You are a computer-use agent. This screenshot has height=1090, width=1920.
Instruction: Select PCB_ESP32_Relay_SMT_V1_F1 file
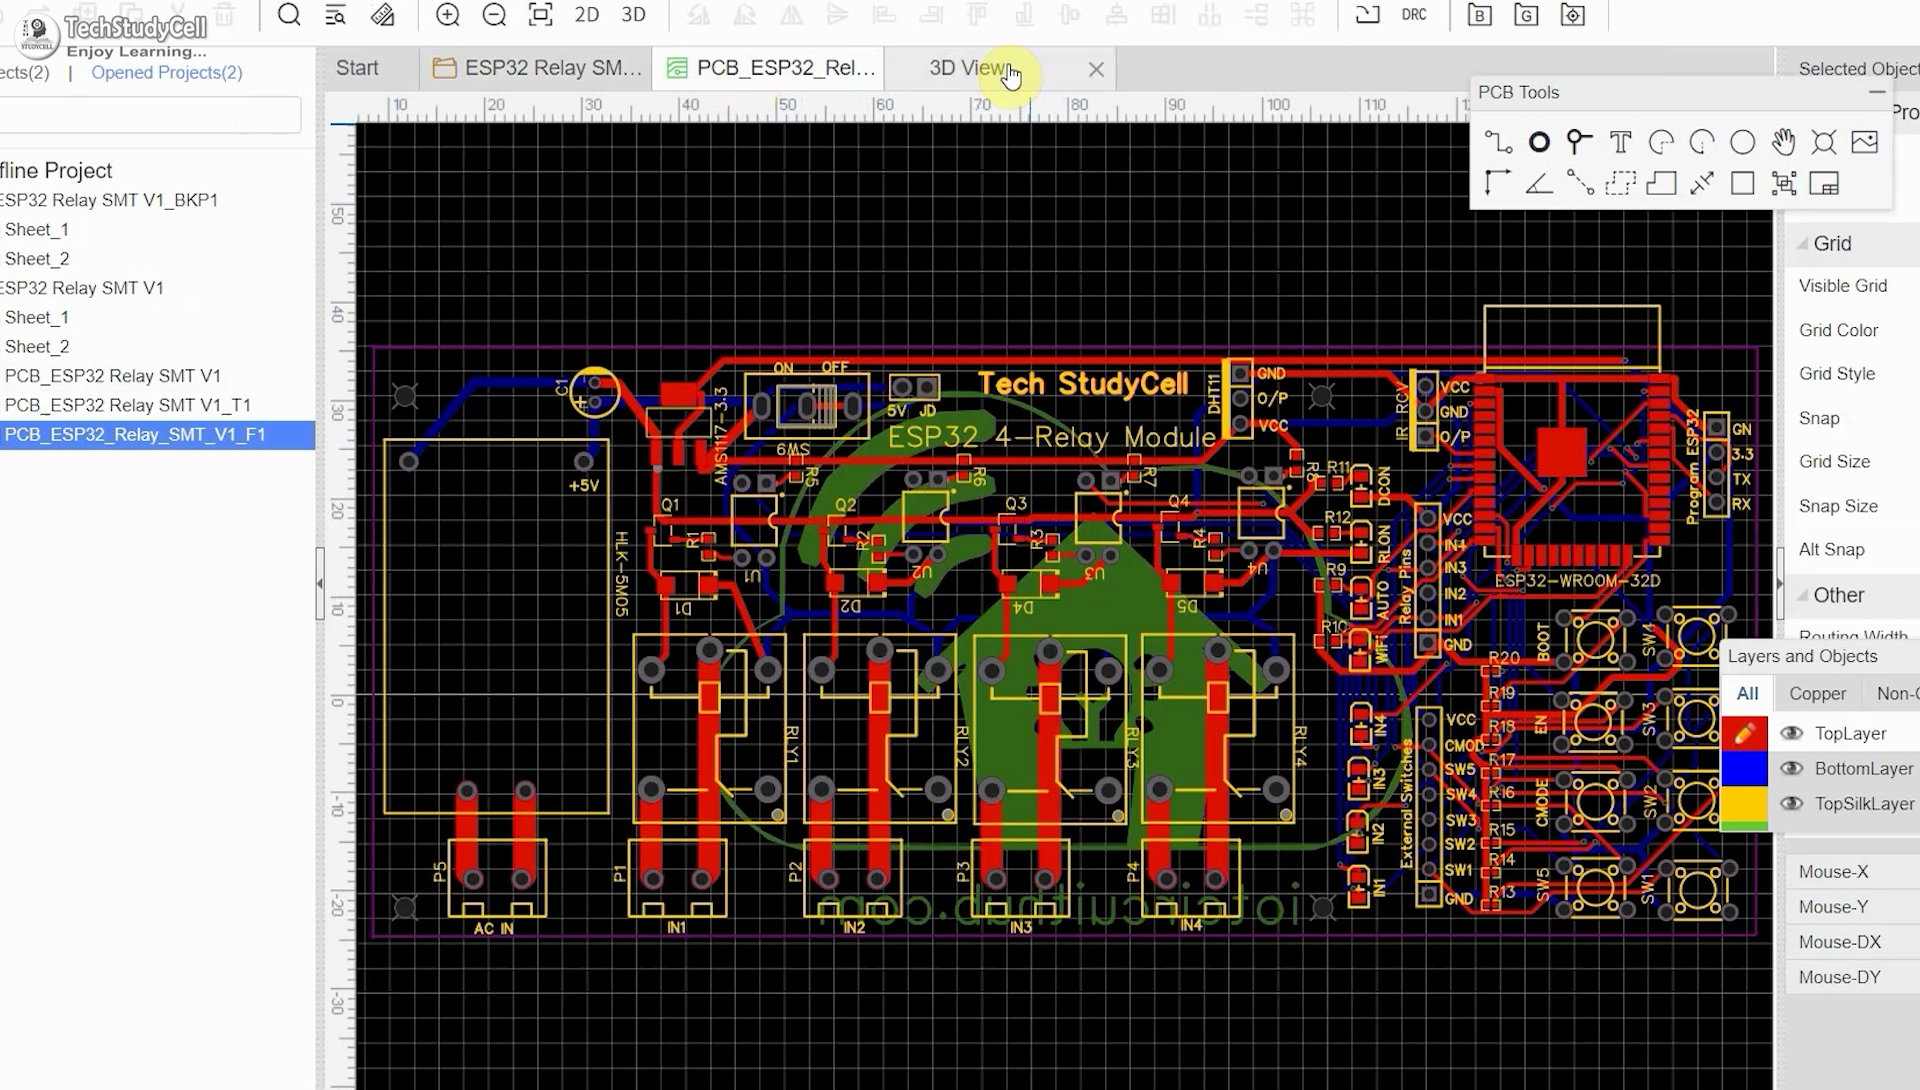157,435
